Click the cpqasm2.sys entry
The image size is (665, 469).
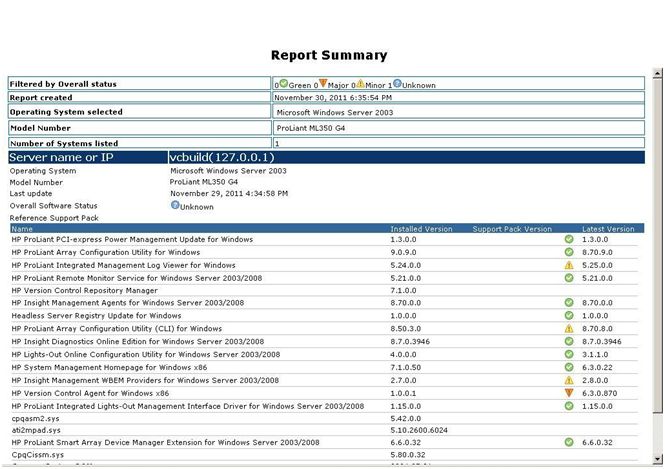click(x=36, y=419)
